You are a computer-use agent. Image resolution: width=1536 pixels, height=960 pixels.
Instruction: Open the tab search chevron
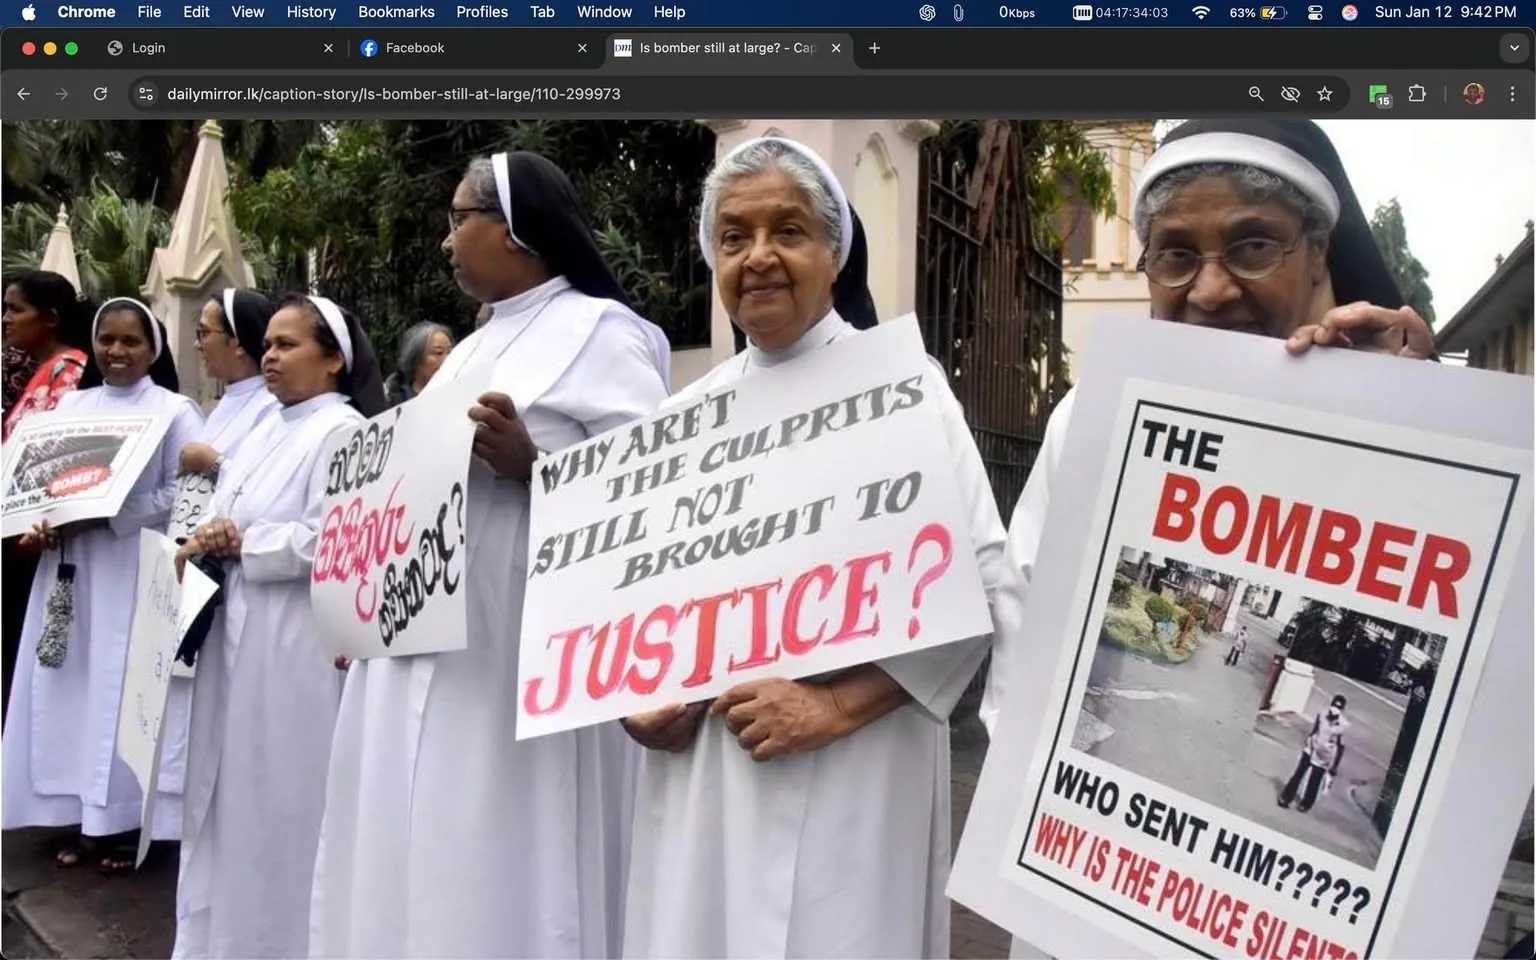click(1512, 47)
